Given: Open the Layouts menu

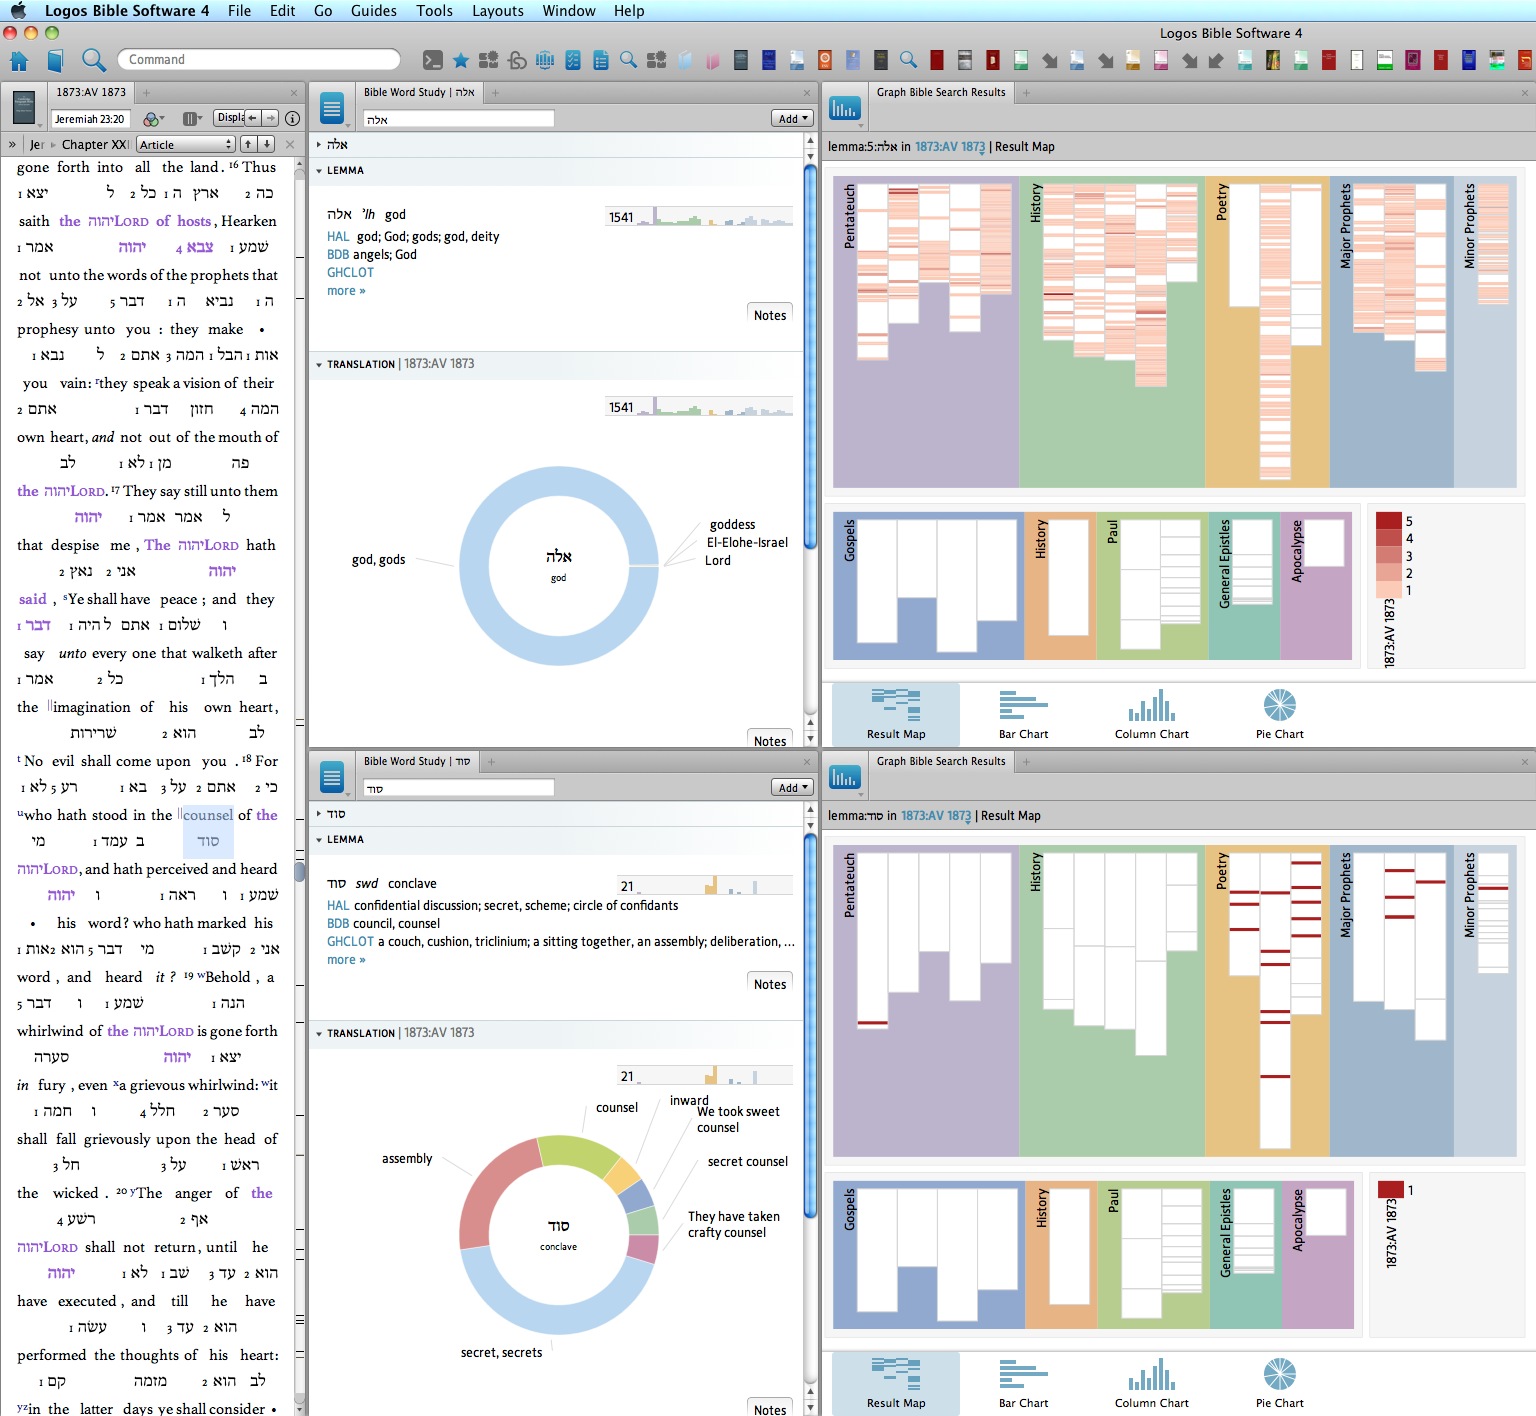Looking at the screenshot, I should click(x=498, y=11).
